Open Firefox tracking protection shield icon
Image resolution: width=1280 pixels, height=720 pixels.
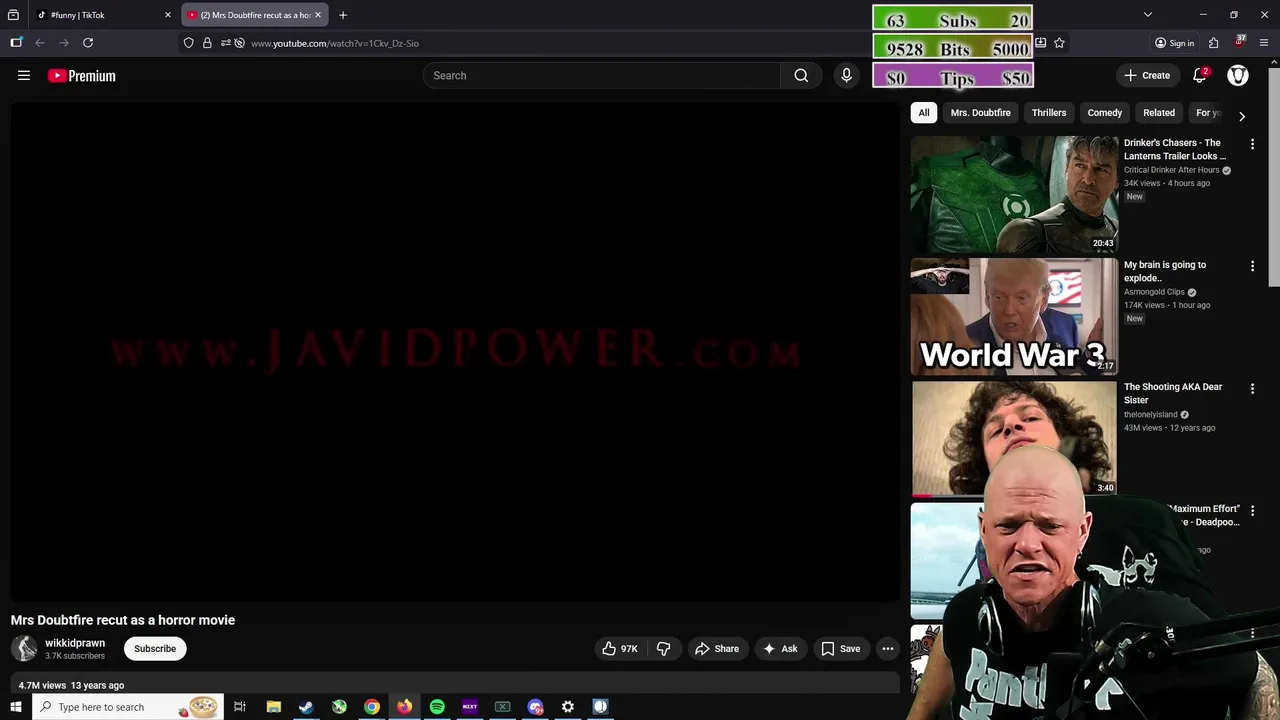point(188,43)
